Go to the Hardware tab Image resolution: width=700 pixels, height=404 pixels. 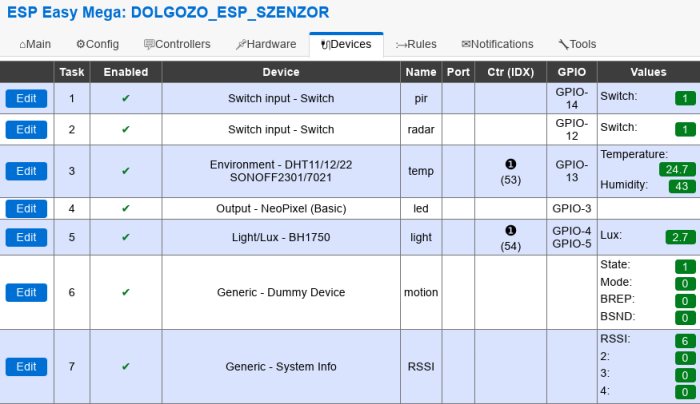[x=266, y=44]
